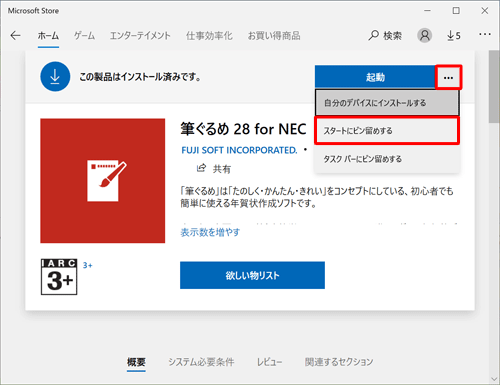Click 欲しい物リスト wishlist button

252,275
